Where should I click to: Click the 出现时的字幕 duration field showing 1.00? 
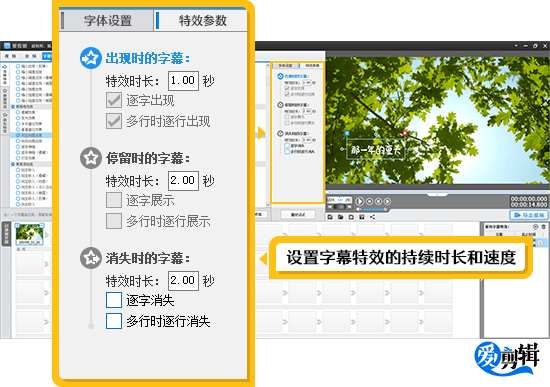coord(183,81)
